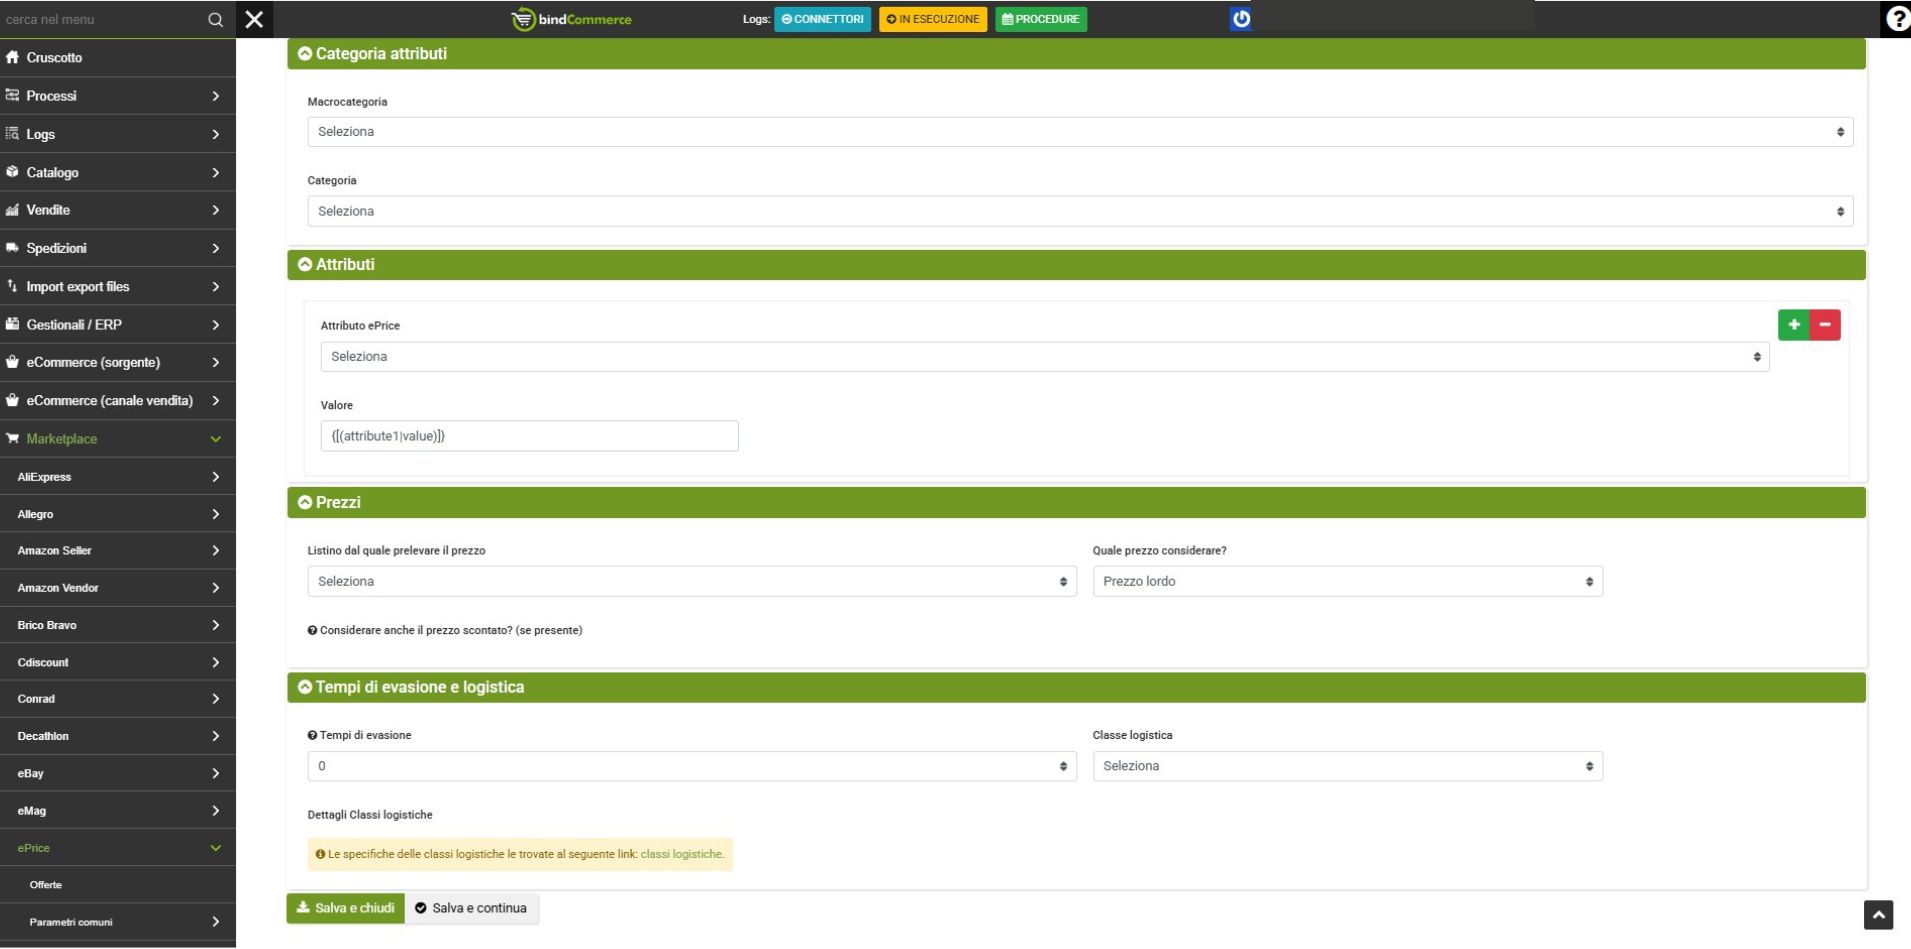Click the blue power icon in top bar
1911x949 pixels.
(x=1240, y=19)
